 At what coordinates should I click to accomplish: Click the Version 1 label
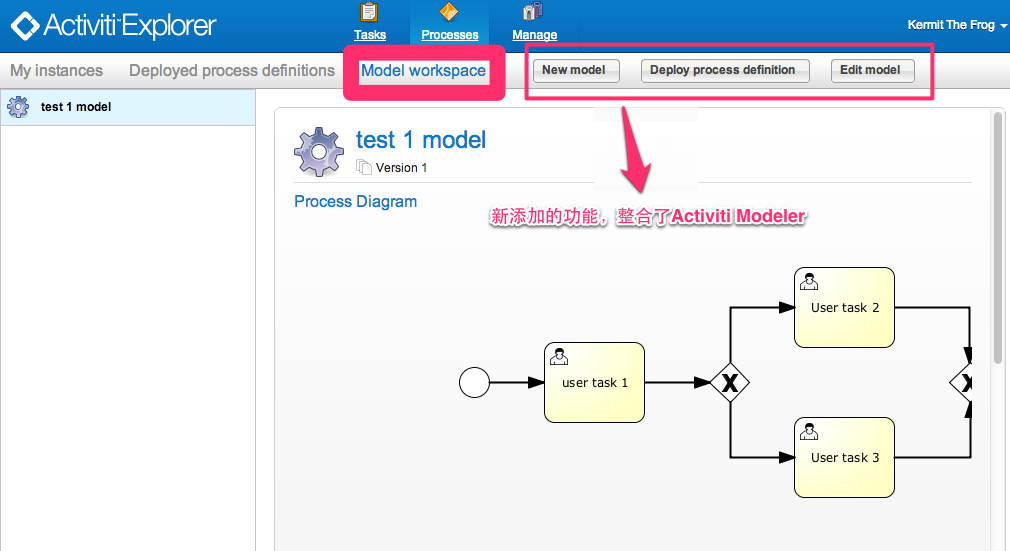(401, 168)
